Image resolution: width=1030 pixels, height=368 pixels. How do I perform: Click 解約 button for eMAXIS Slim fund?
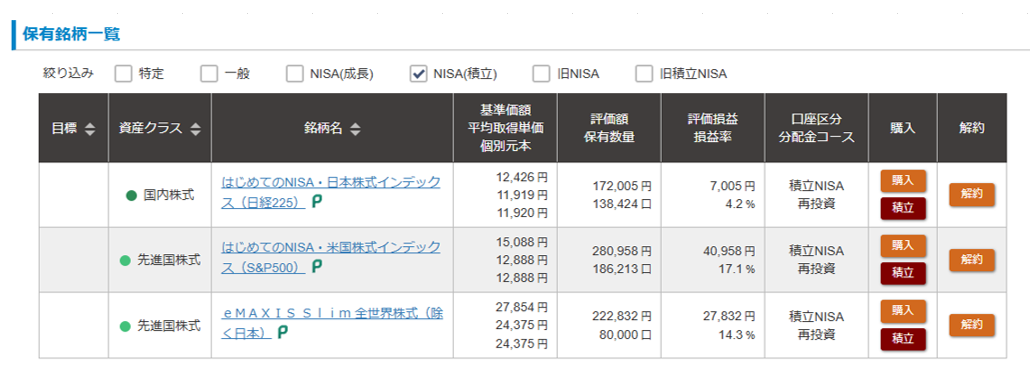coord(972,325)
